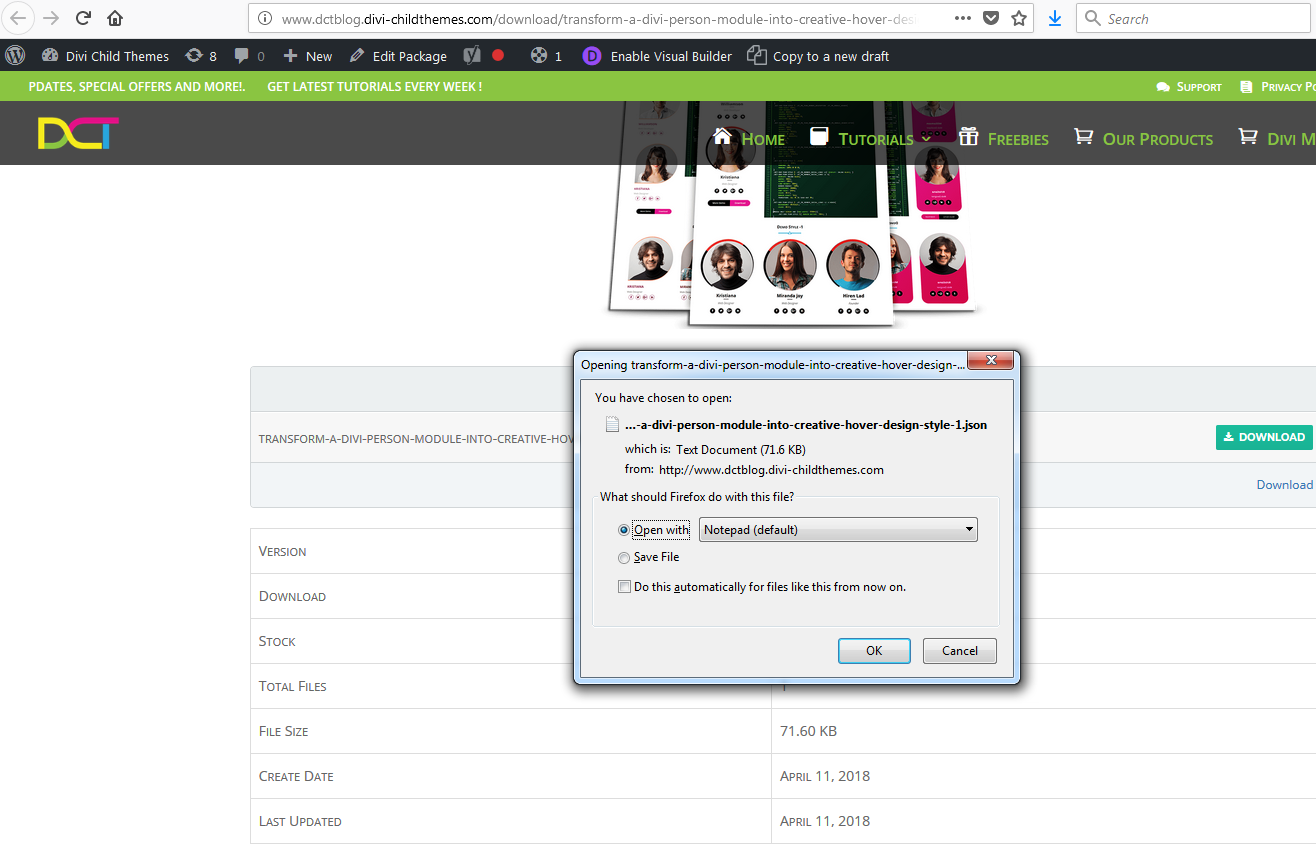This screenshot has width=1316, height=865.
Task: Open the Notepad (default) application dropdown
Action: pyautogui.click(x=837, y=530)
